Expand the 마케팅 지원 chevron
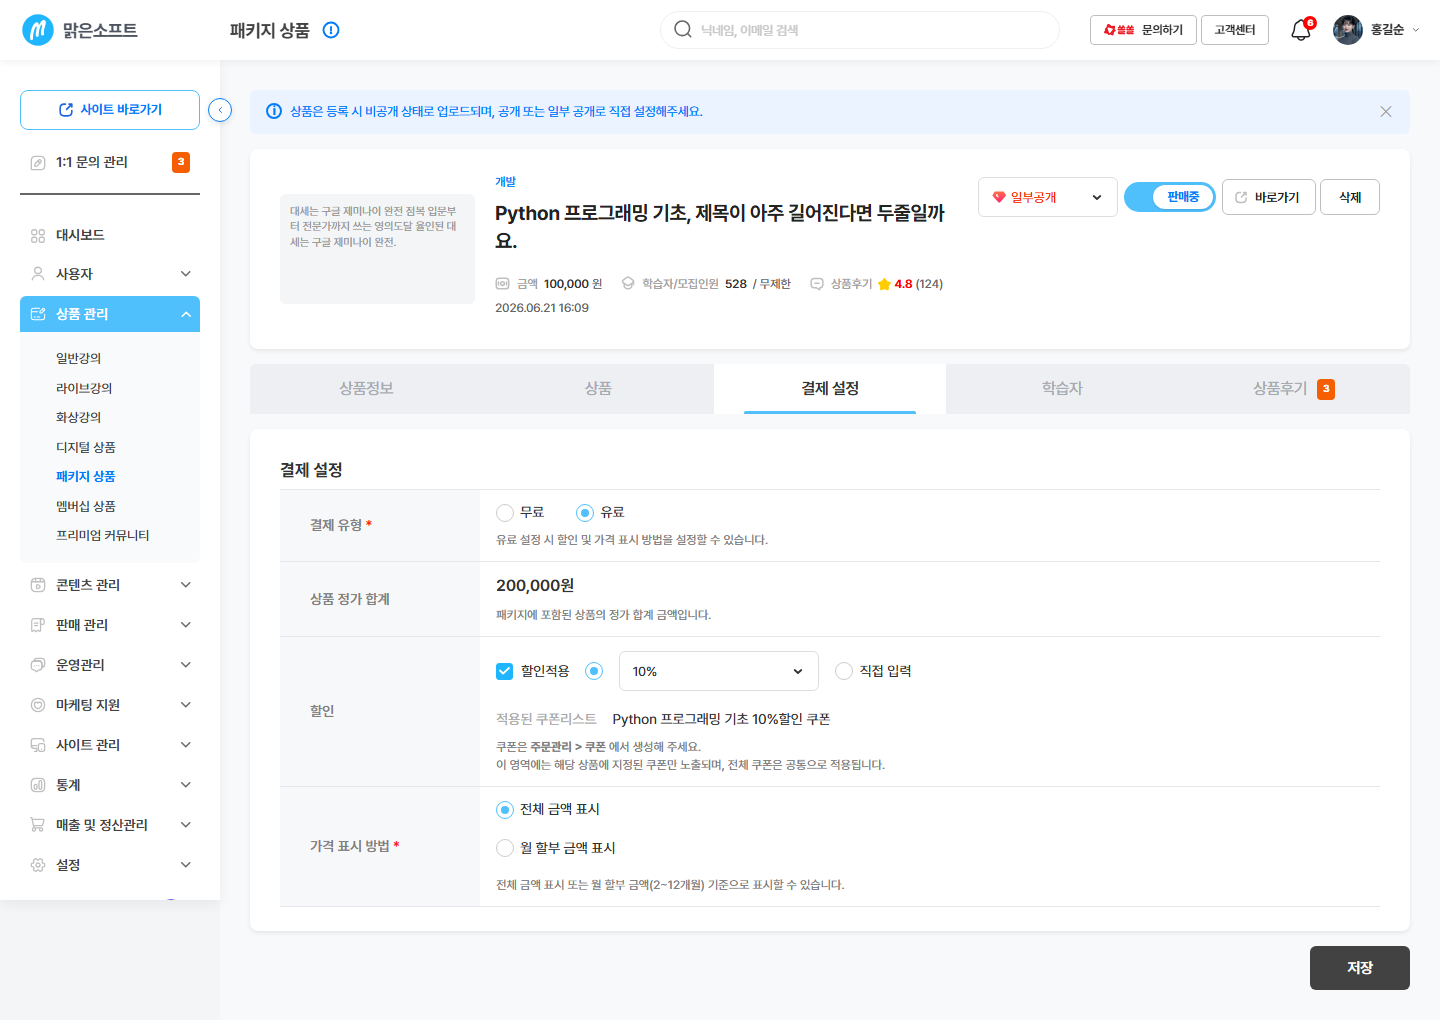Image resolution: width=1440 pixels, height=1020 pixels. coord(186,705)
